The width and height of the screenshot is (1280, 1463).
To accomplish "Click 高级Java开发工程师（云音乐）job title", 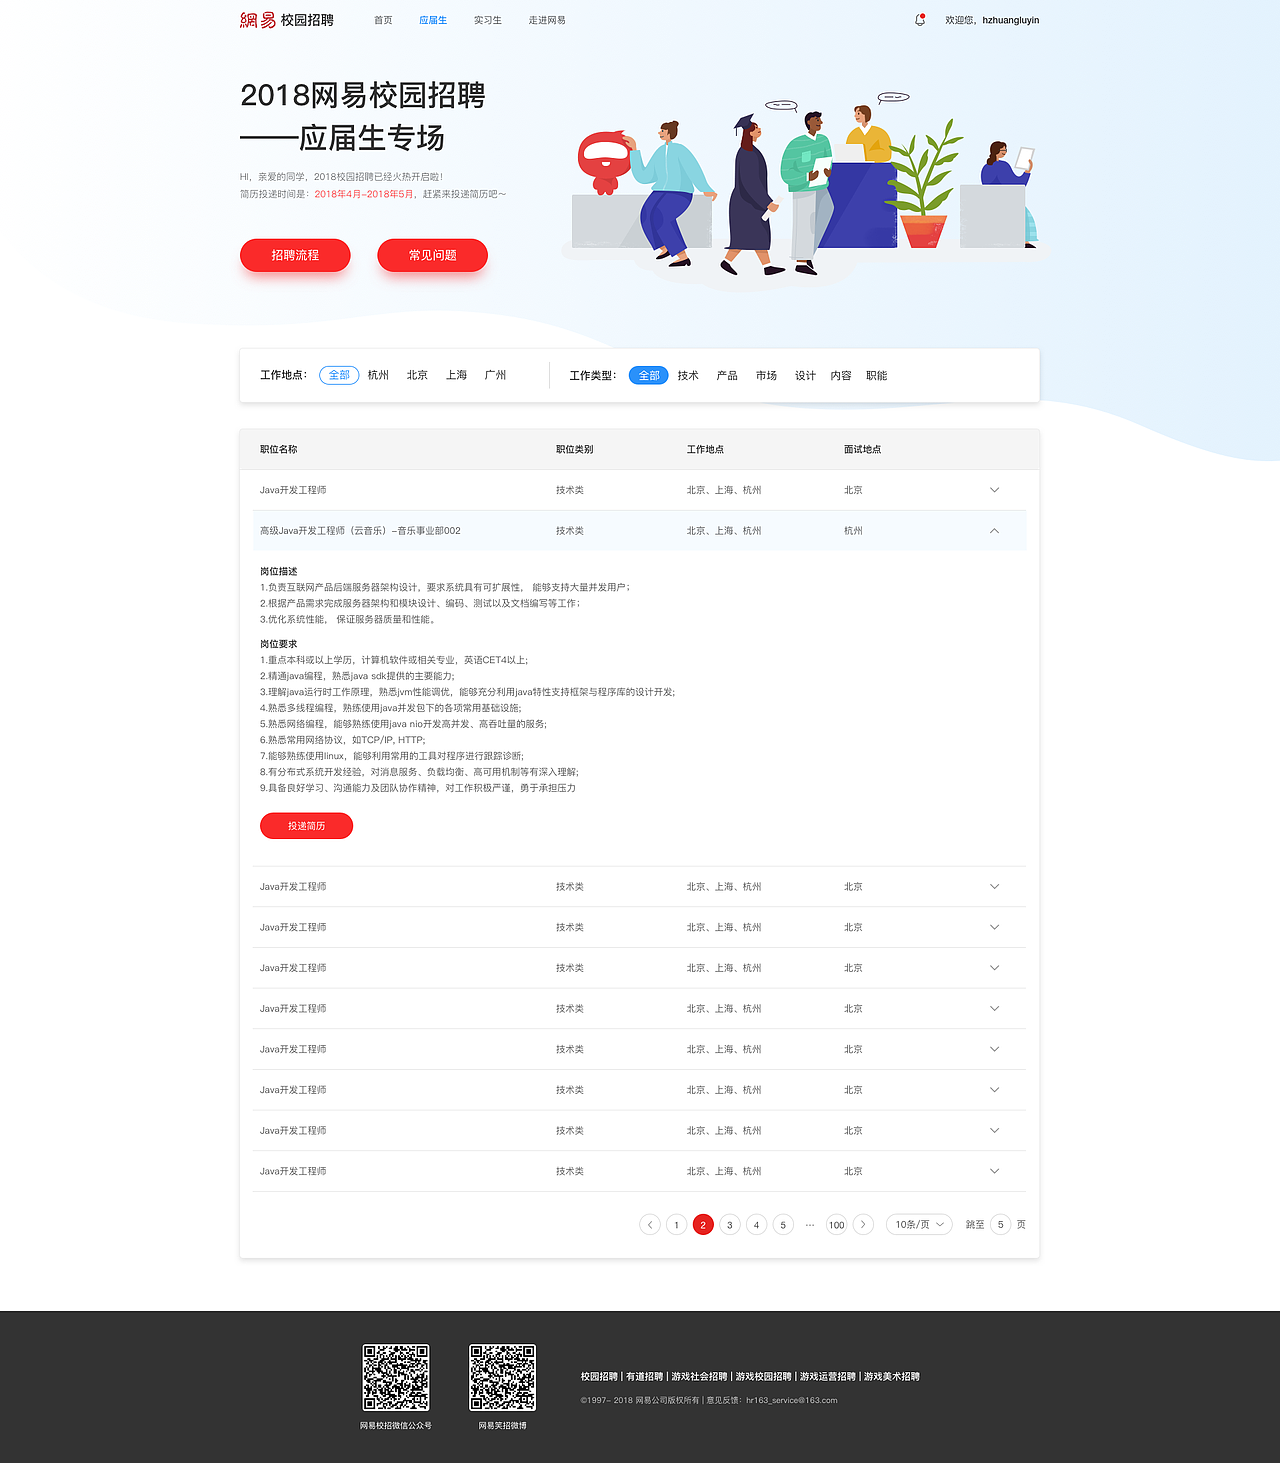I will tap(360, 531).
